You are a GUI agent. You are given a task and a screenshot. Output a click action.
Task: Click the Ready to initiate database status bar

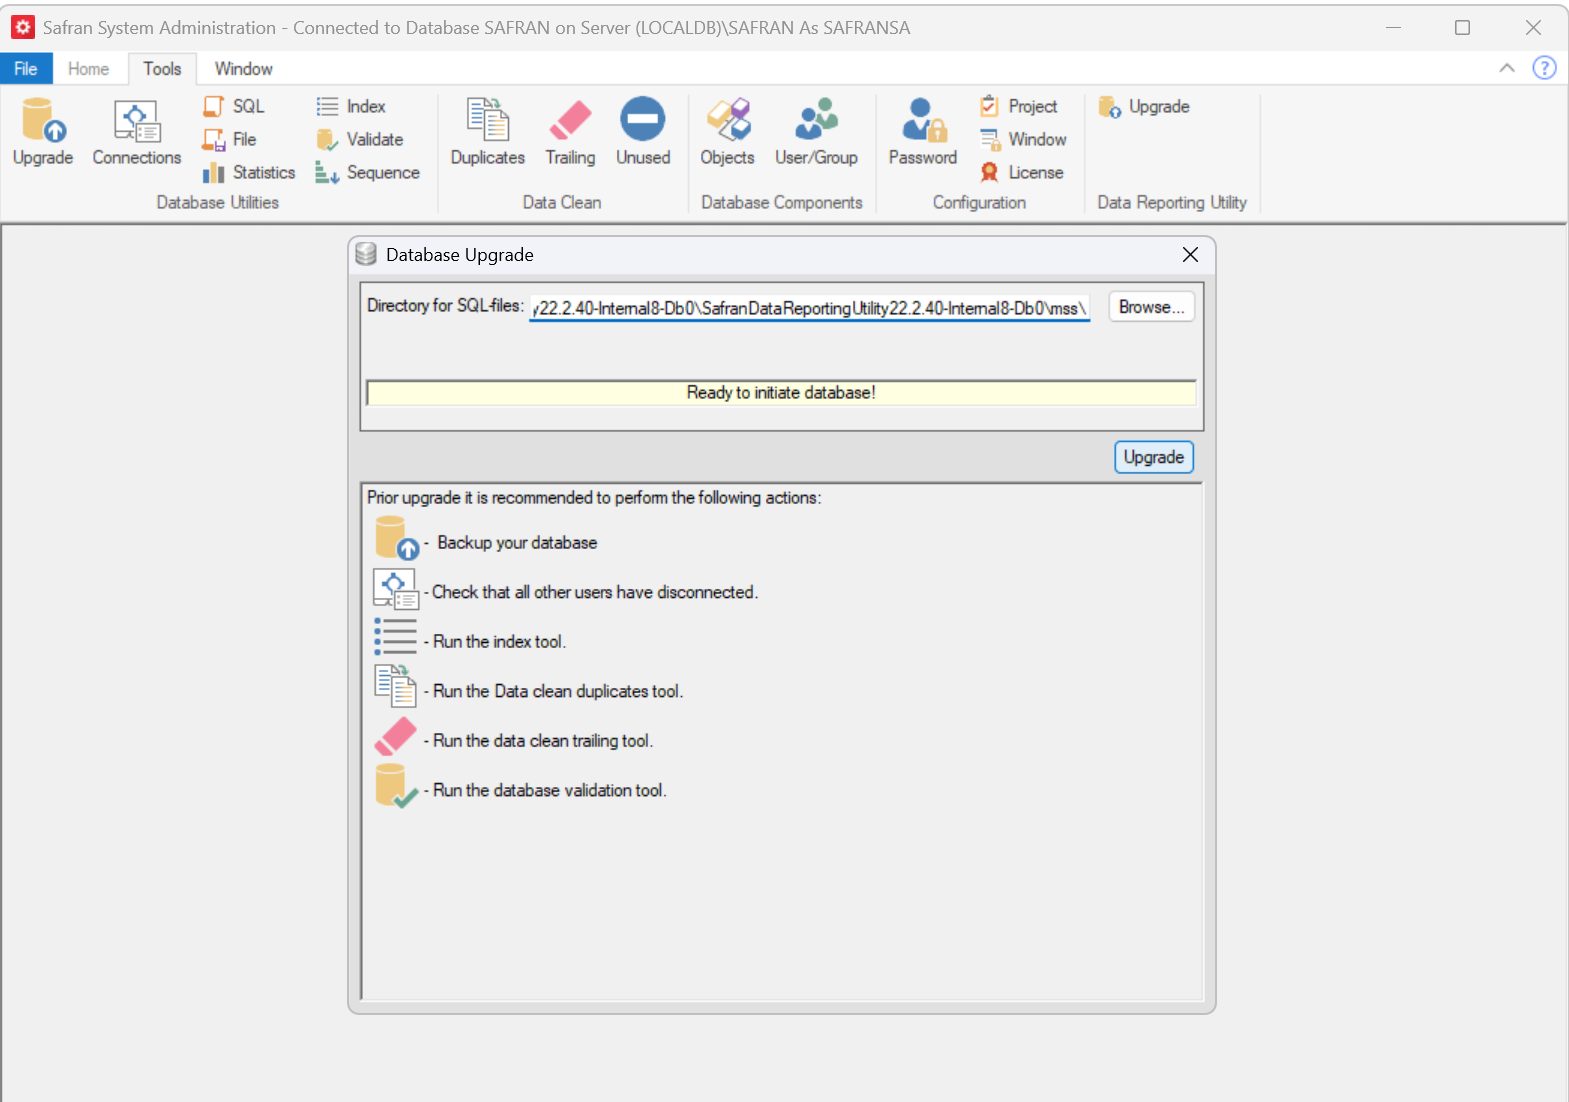point(781,393)
